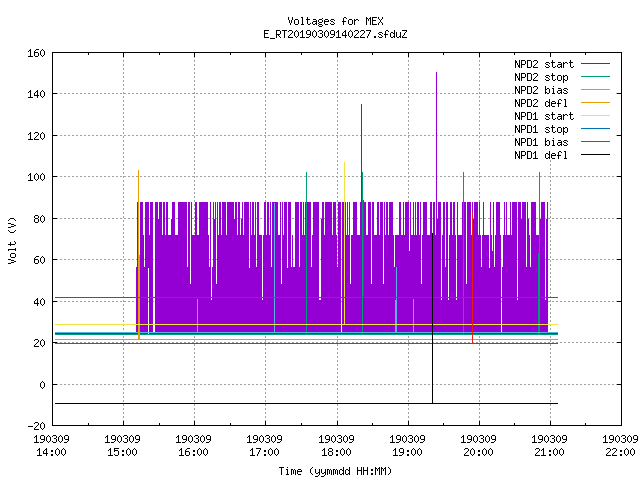Click the 190309 15:00 x-axis tick label
The image size is (640, 480).
pyautogui.click(x=122, y=446)
